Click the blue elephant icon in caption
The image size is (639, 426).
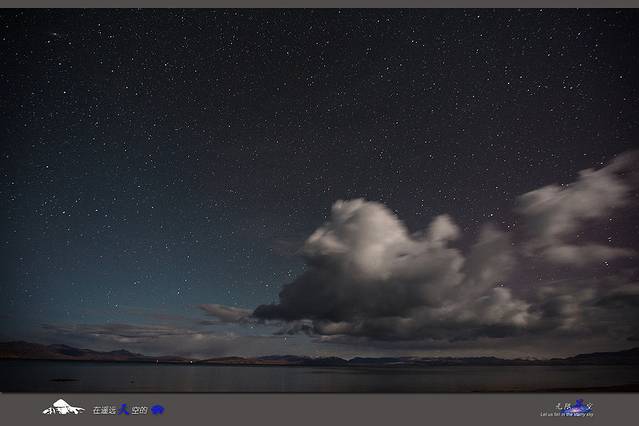(x=157, y=409)
